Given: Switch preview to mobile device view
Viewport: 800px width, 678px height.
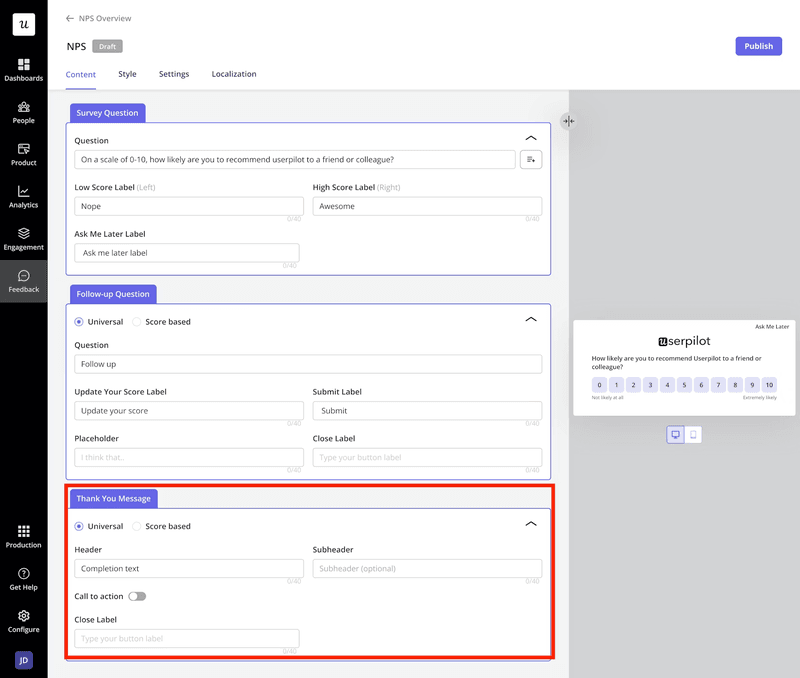Looking at the screenshot, I should [x=694, y=435].
